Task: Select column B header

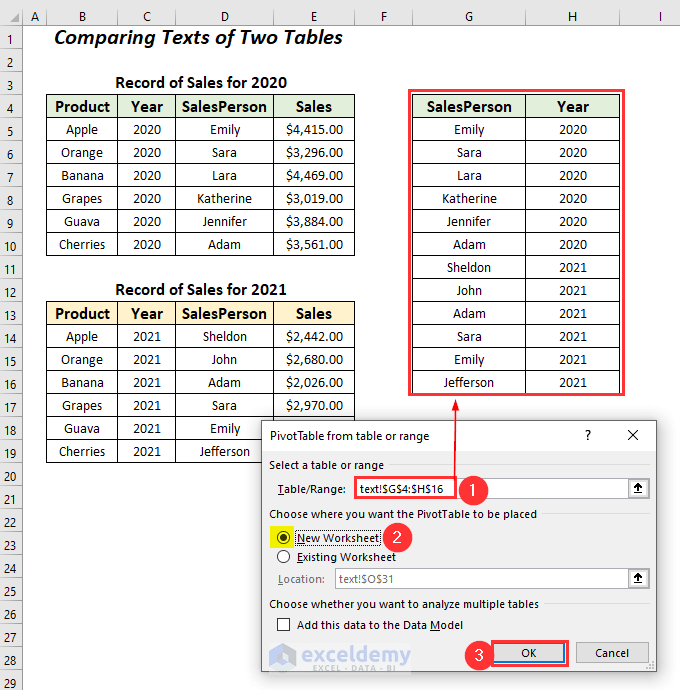Action: tap(82, 17)
